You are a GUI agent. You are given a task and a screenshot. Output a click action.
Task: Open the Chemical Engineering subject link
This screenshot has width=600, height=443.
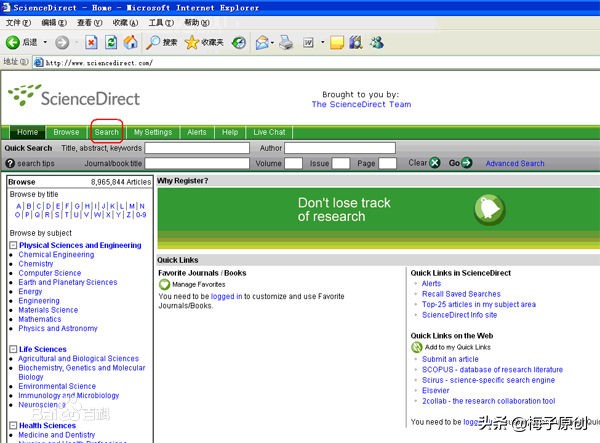pos(56,255)
